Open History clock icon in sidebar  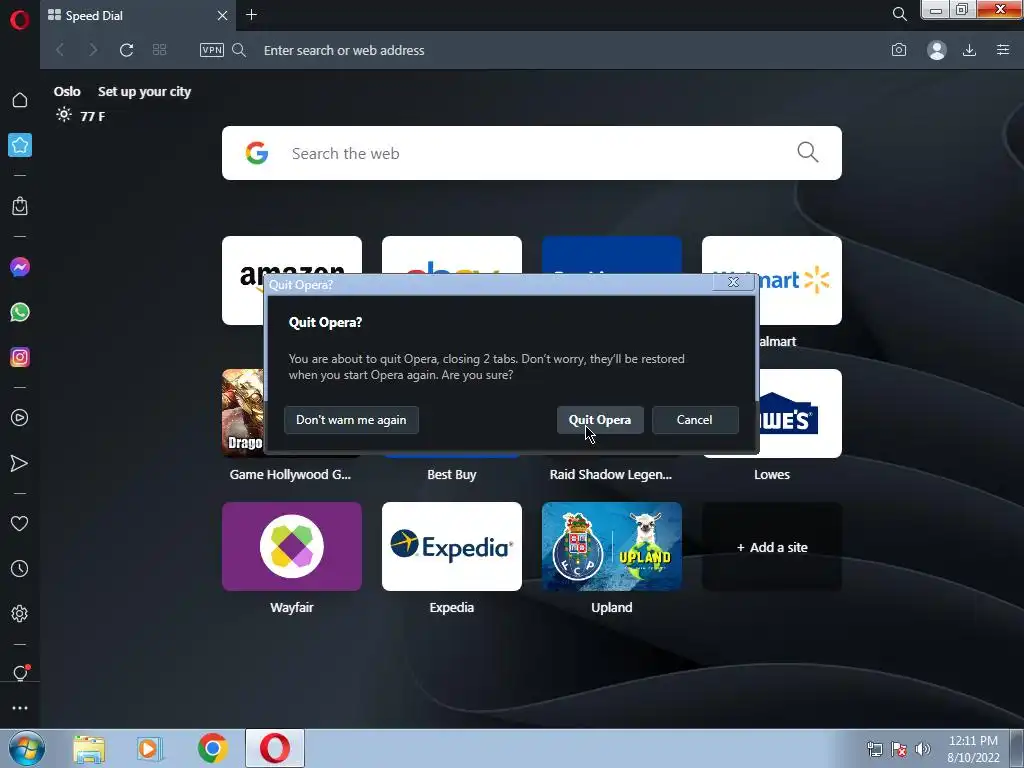[x=20, y=569]
